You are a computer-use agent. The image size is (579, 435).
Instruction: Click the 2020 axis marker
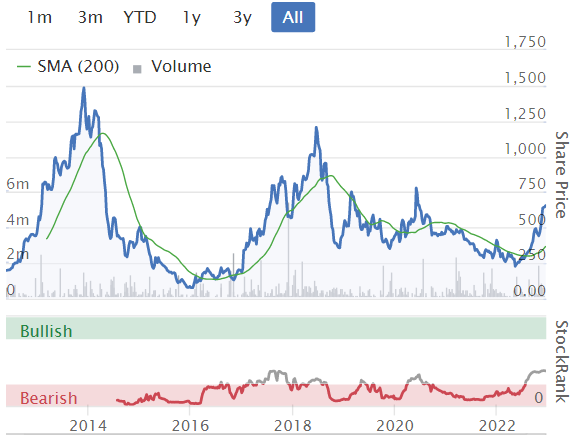395,426
